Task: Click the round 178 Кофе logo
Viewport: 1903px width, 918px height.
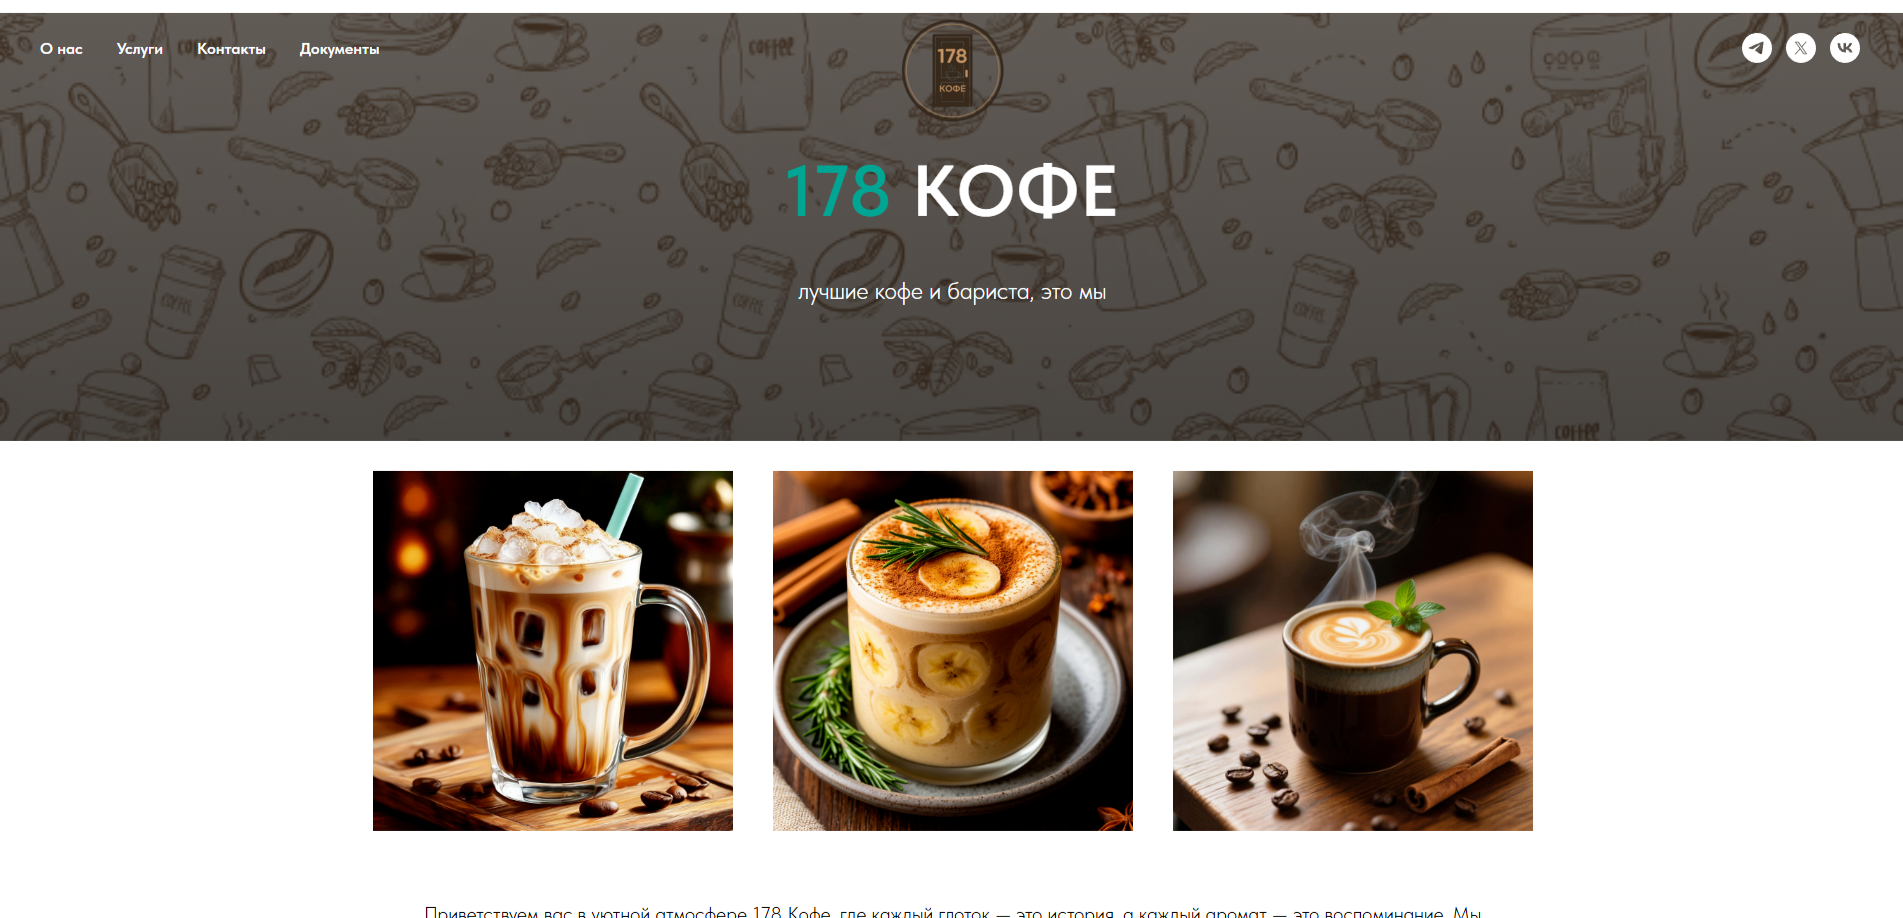Action: [952, 71]
